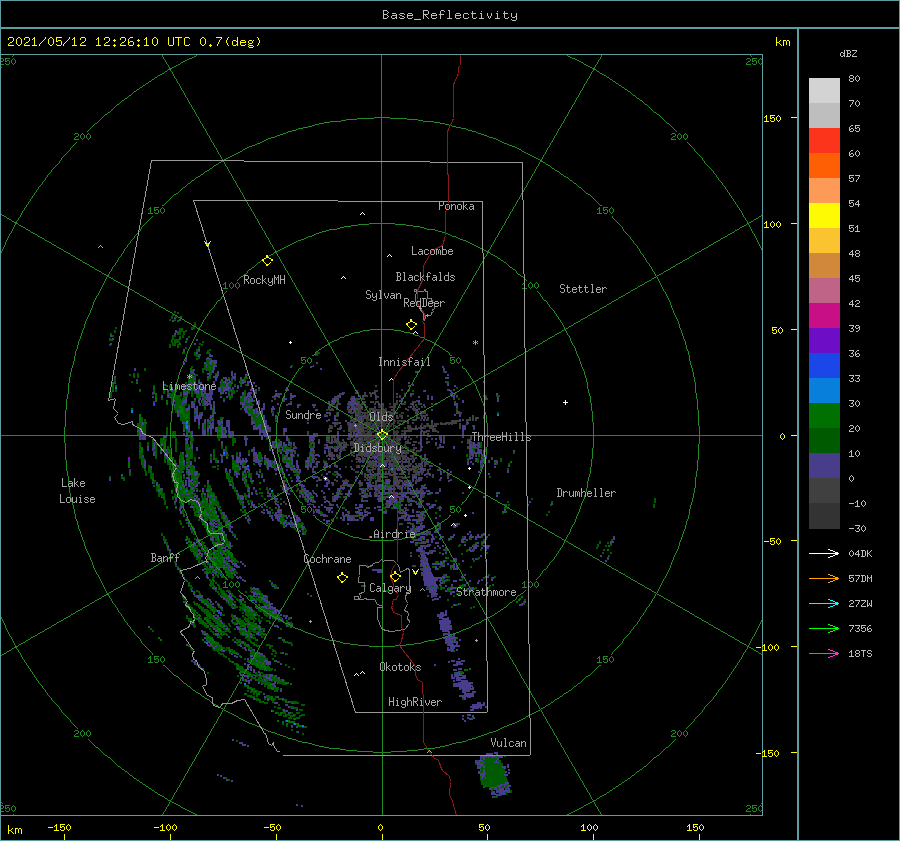Click the Okotoks label
The height and width of the screenshot is (841, 900).
click(x=401, y=667)
